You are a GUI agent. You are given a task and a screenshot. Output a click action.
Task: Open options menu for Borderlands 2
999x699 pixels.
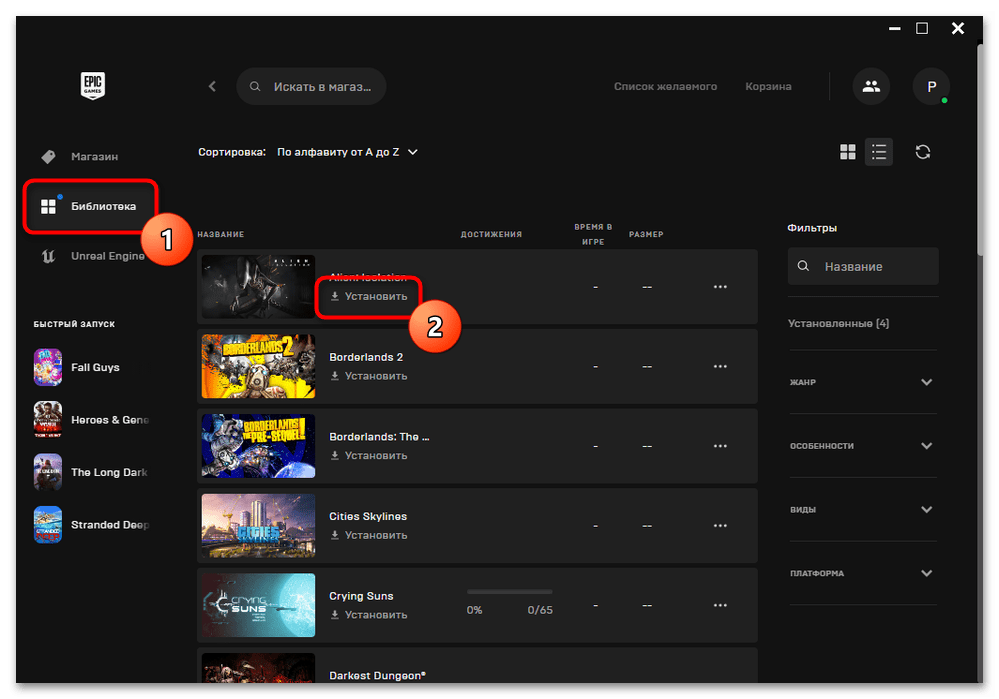click(x=720, y=367)
